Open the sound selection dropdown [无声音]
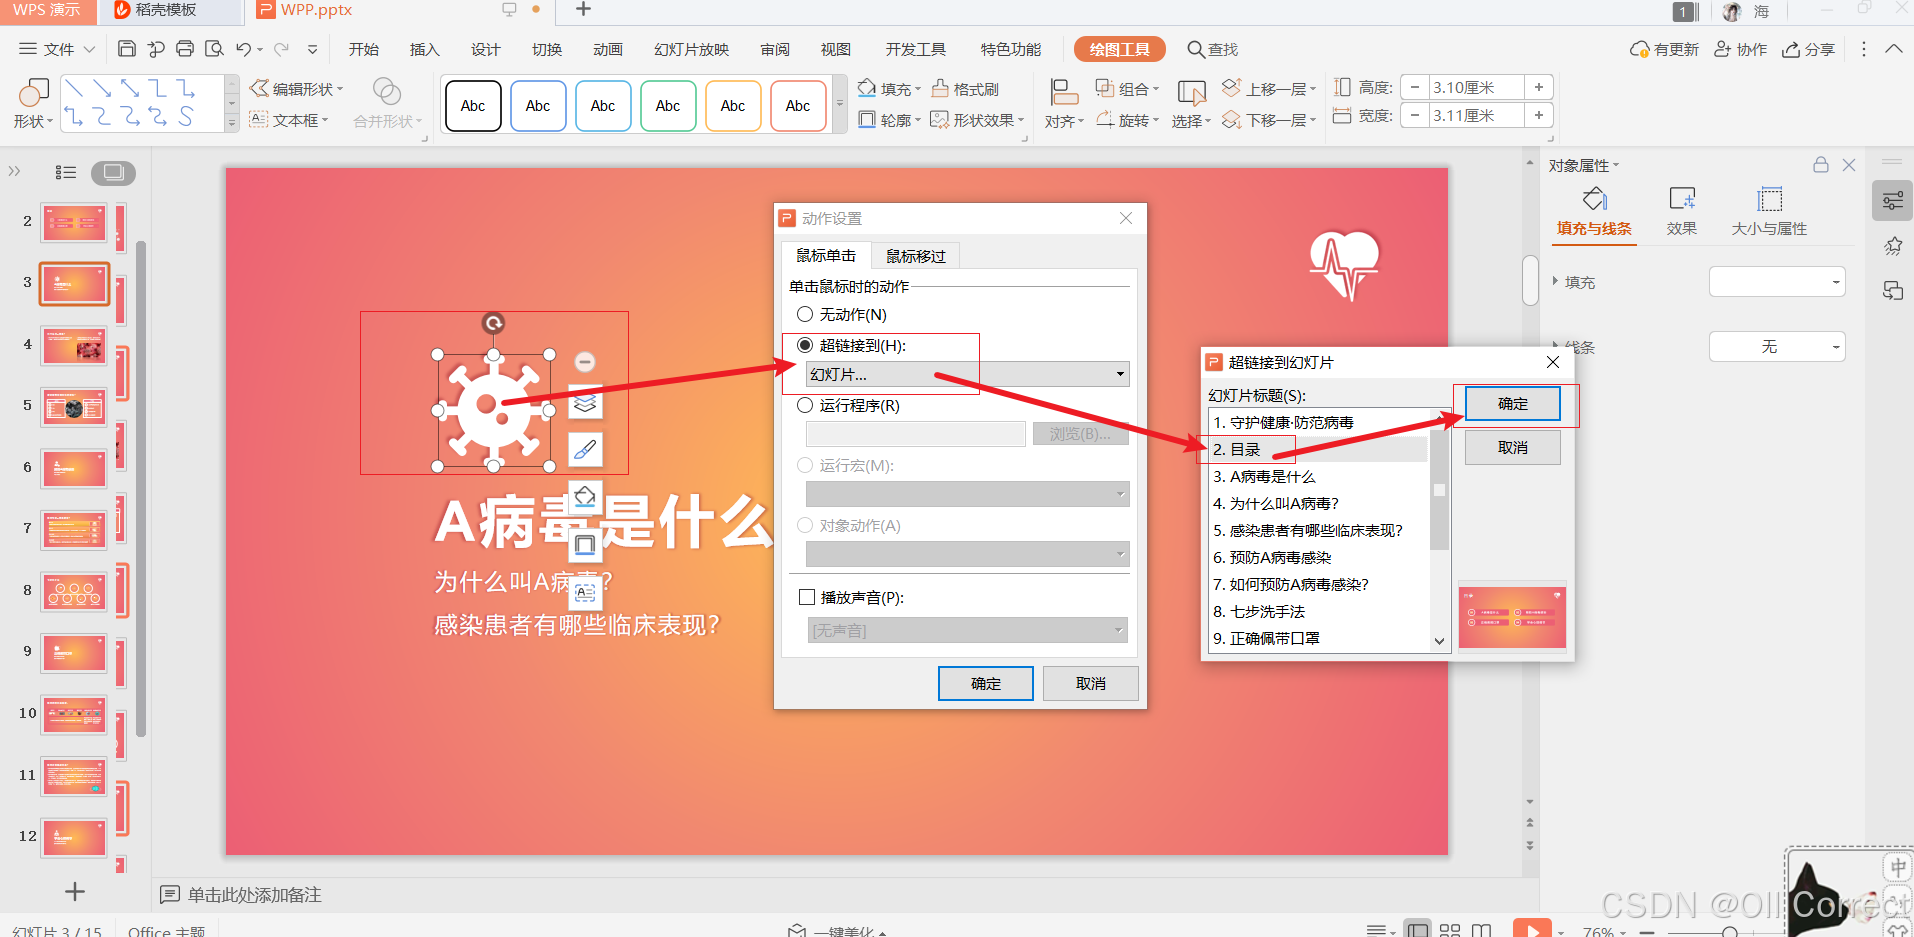 968,630
